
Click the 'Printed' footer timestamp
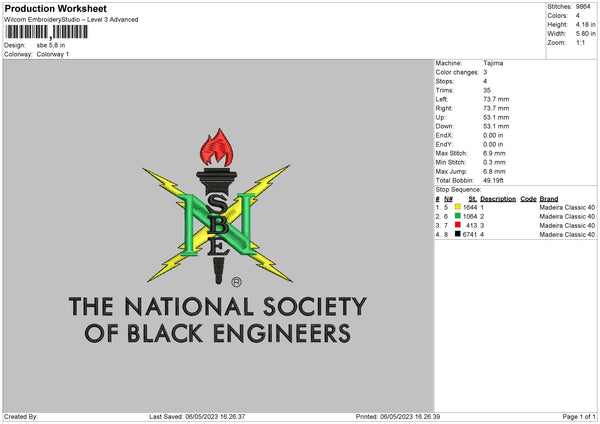coord(398,417)
